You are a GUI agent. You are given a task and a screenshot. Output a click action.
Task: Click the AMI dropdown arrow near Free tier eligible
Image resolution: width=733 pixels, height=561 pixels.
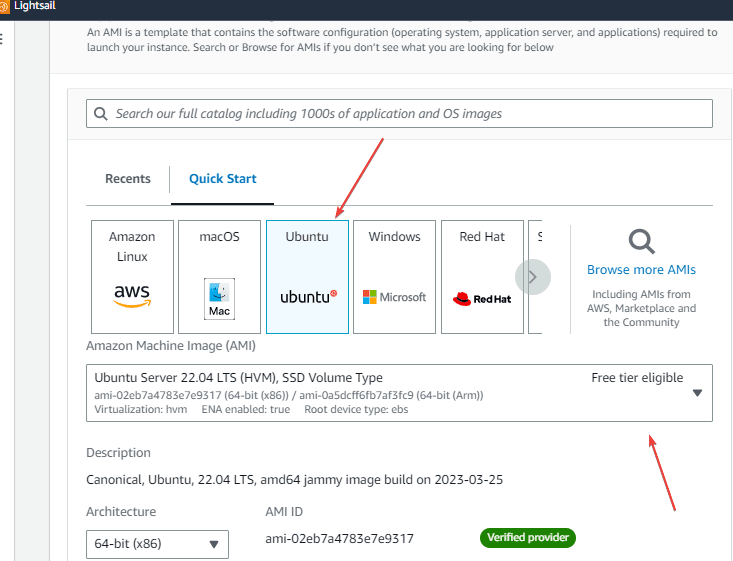pos(697,393)
